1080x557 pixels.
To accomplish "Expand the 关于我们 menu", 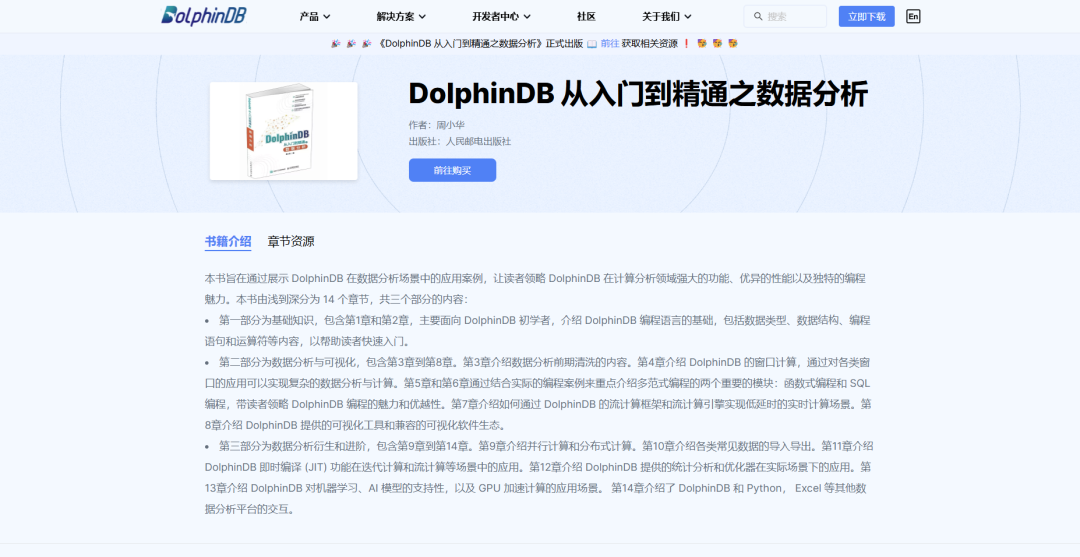I will (667, 17).
